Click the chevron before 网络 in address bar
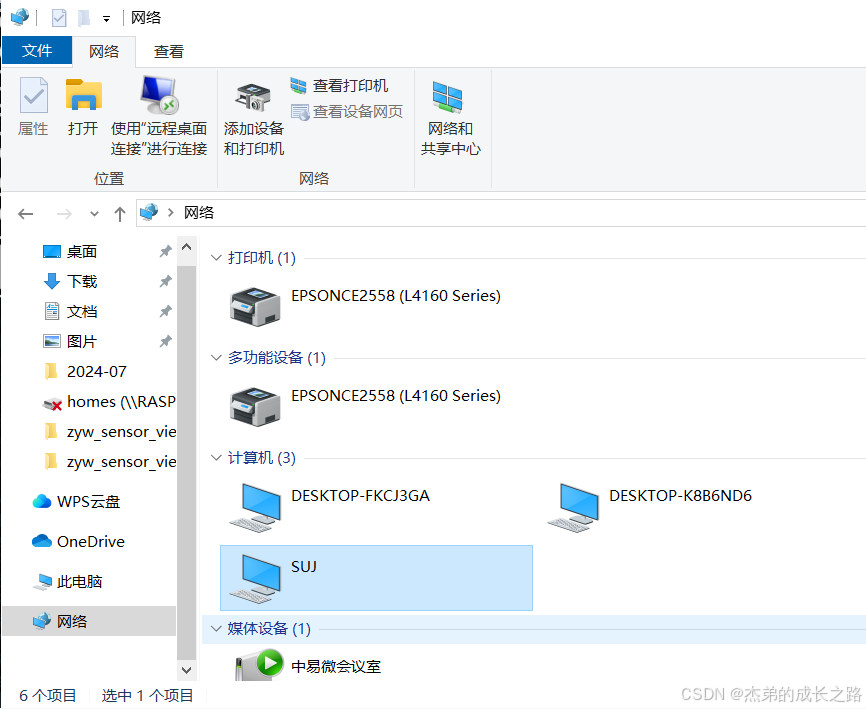Image resolution: width=866 pixels, height=709 pixels. 171,213
